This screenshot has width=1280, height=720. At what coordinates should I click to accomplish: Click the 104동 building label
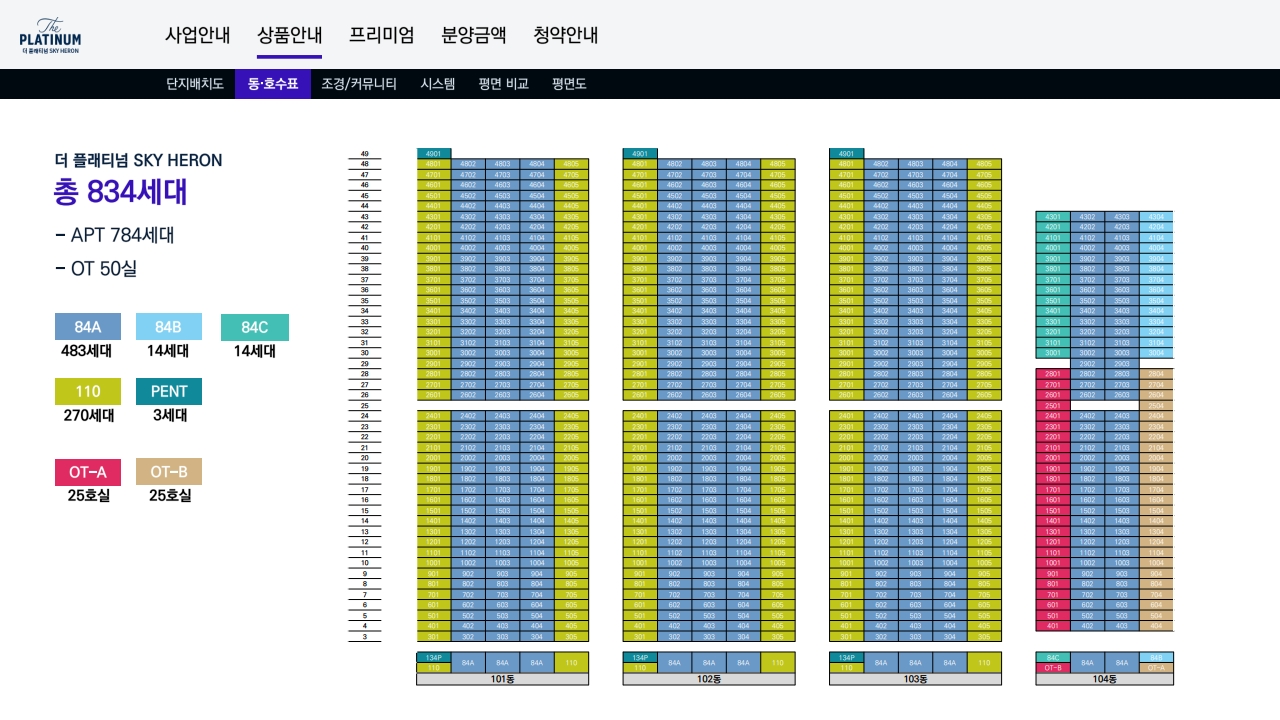point(1104,679)
